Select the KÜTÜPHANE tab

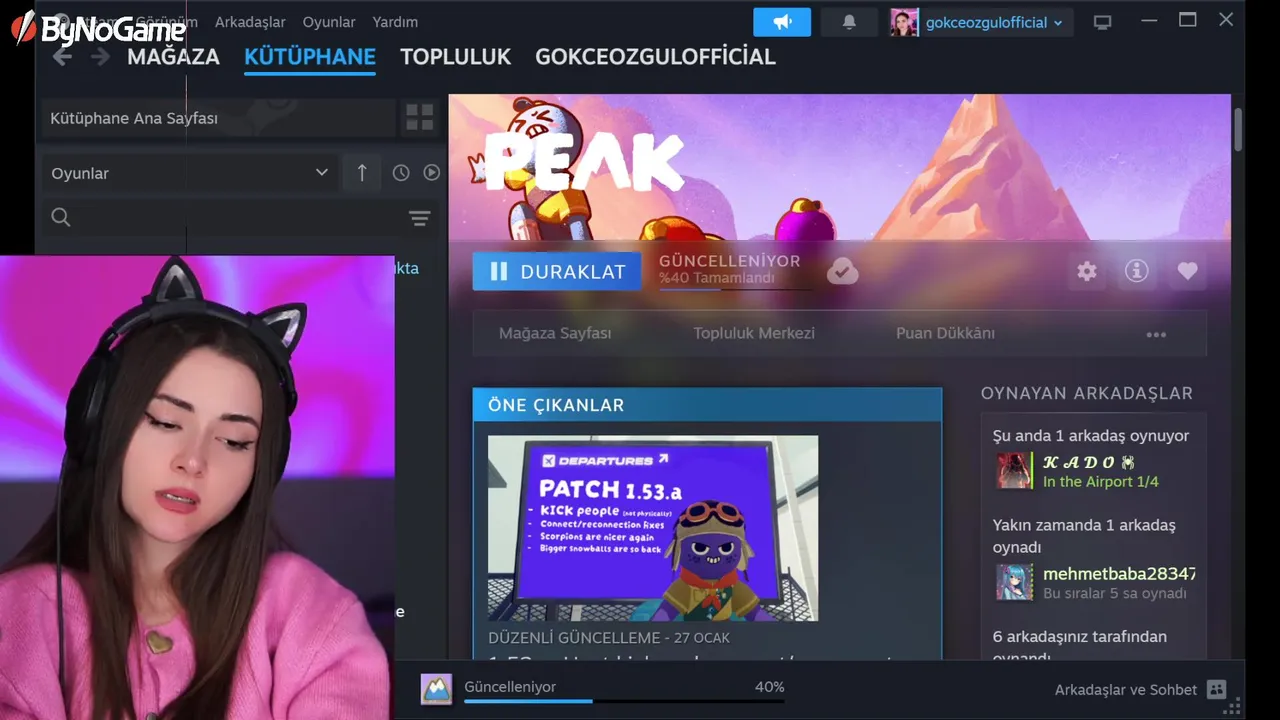[x=310, y=57]
